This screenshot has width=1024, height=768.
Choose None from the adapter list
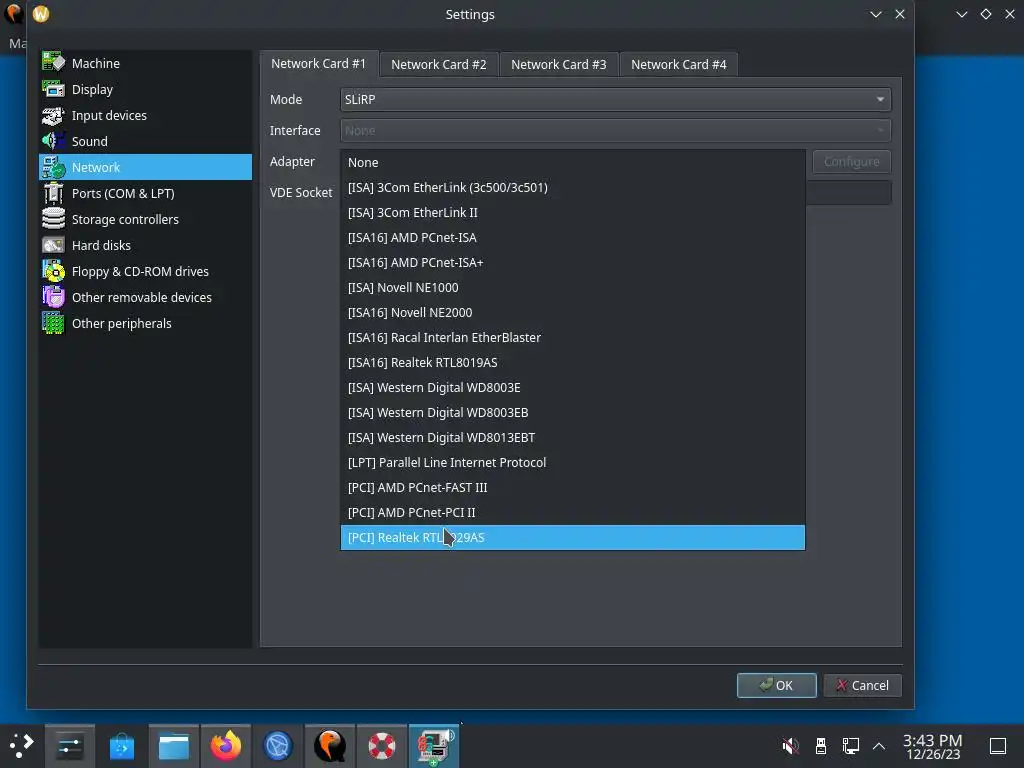coord(573,163)
